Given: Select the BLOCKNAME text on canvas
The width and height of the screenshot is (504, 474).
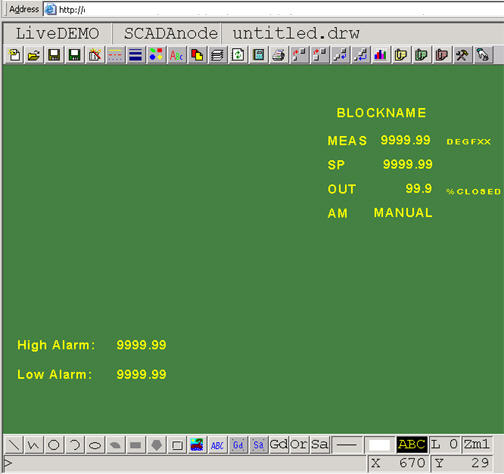Looking at the screenshot, I should coord(381,113).
